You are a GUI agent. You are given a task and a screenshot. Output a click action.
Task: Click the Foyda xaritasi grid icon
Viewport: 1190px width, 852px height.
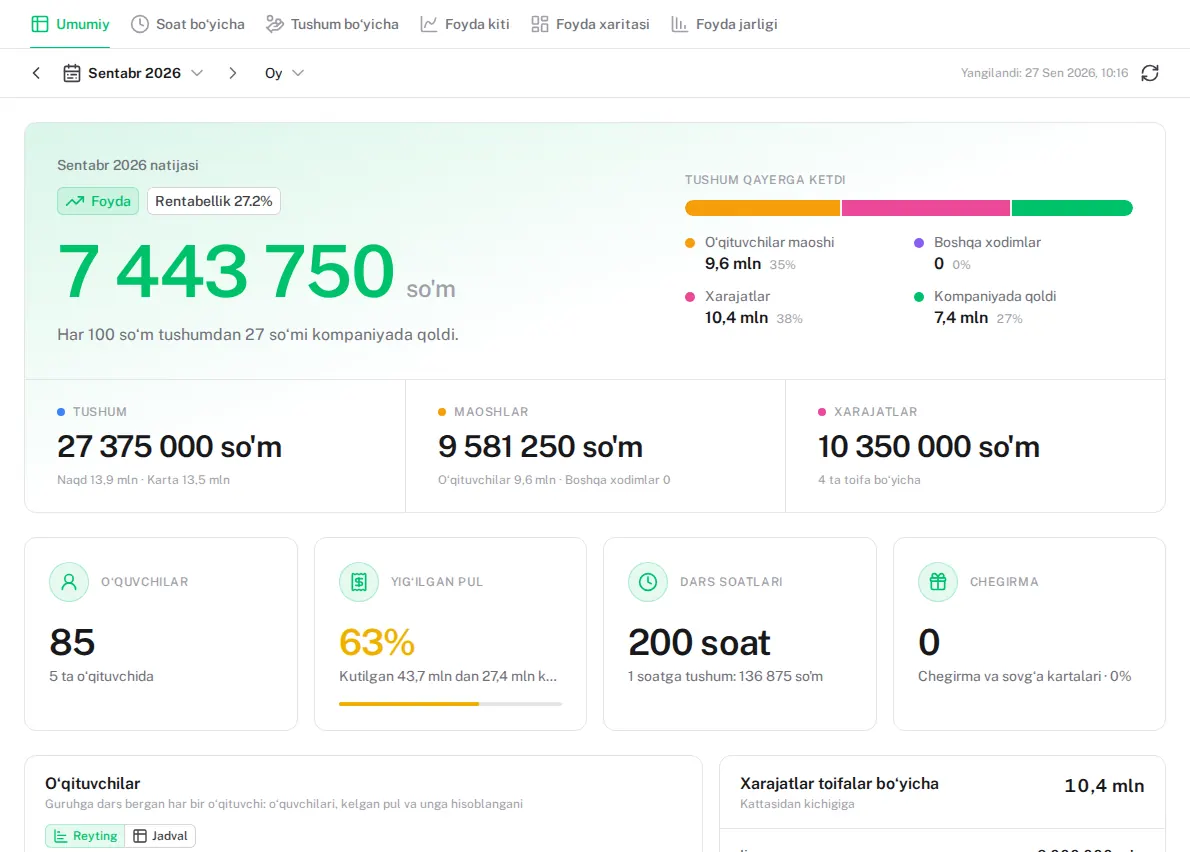click(x=540, y=24)
